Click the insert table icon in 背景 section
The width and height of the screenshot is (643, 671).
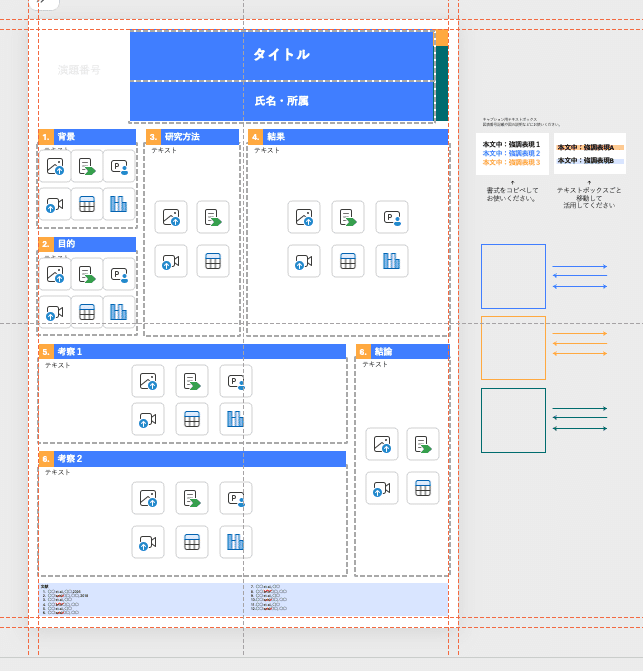click(87, 204)
